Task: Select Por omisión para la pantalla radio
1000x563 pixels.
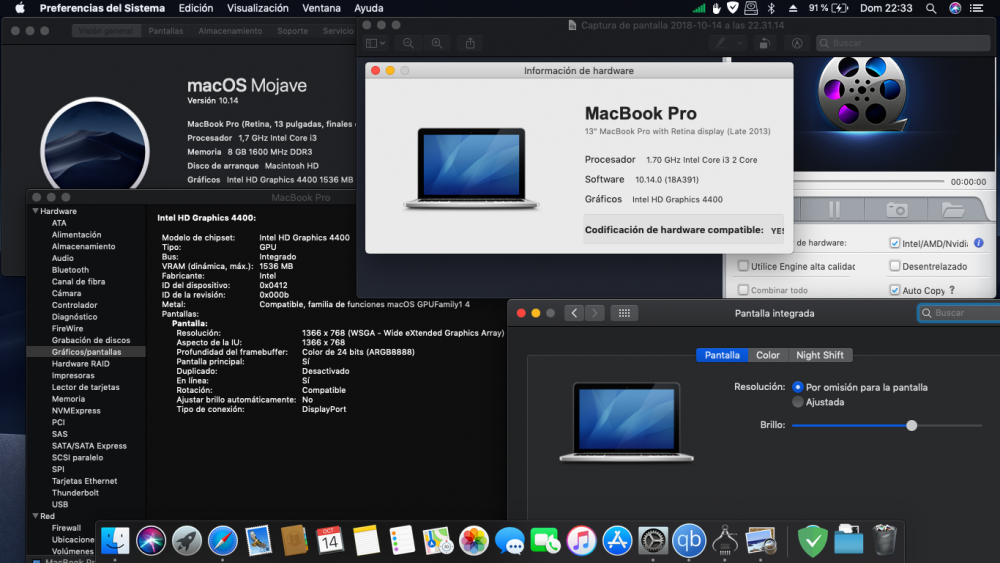Action: (x=798, y=387)
